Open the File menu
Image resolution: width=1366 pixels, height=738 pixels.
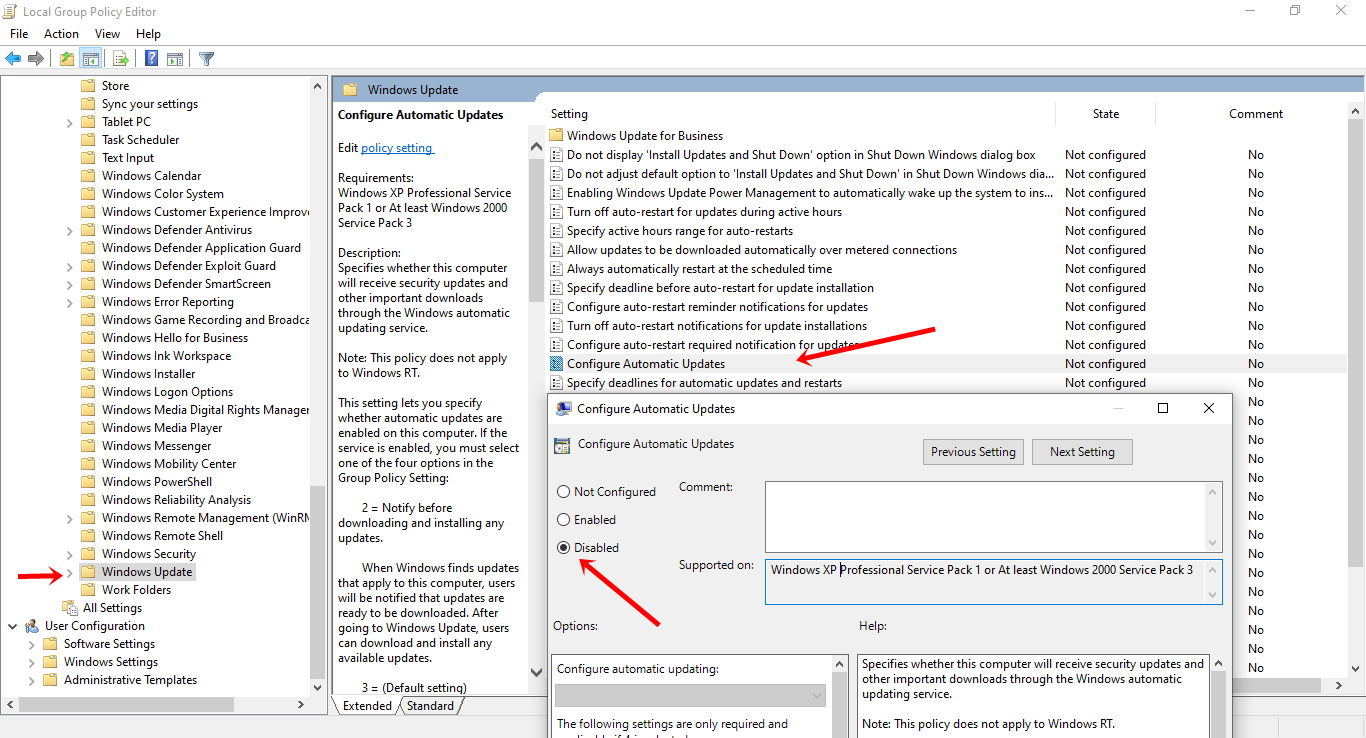19,34
